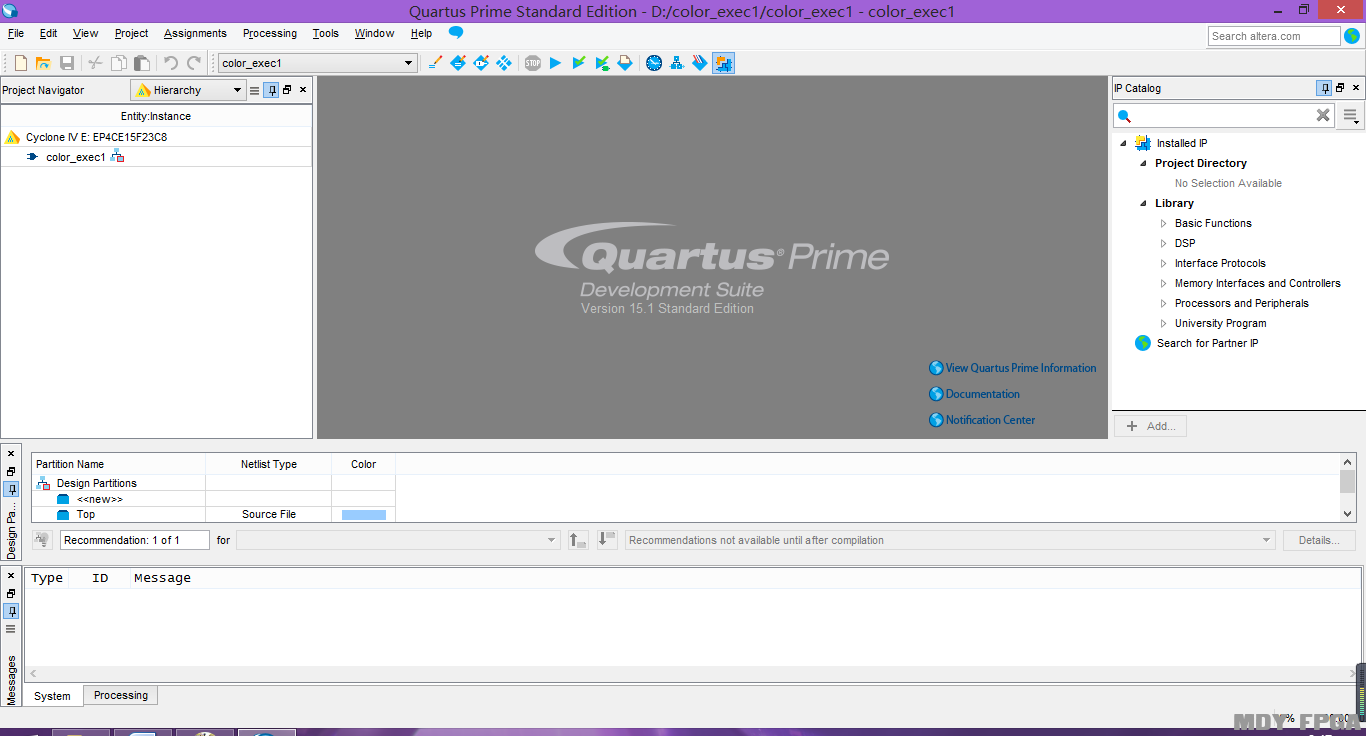Click the blue diamond grid toolbar icon
Screen dimensions: 1366x736
tap(504, 63)
